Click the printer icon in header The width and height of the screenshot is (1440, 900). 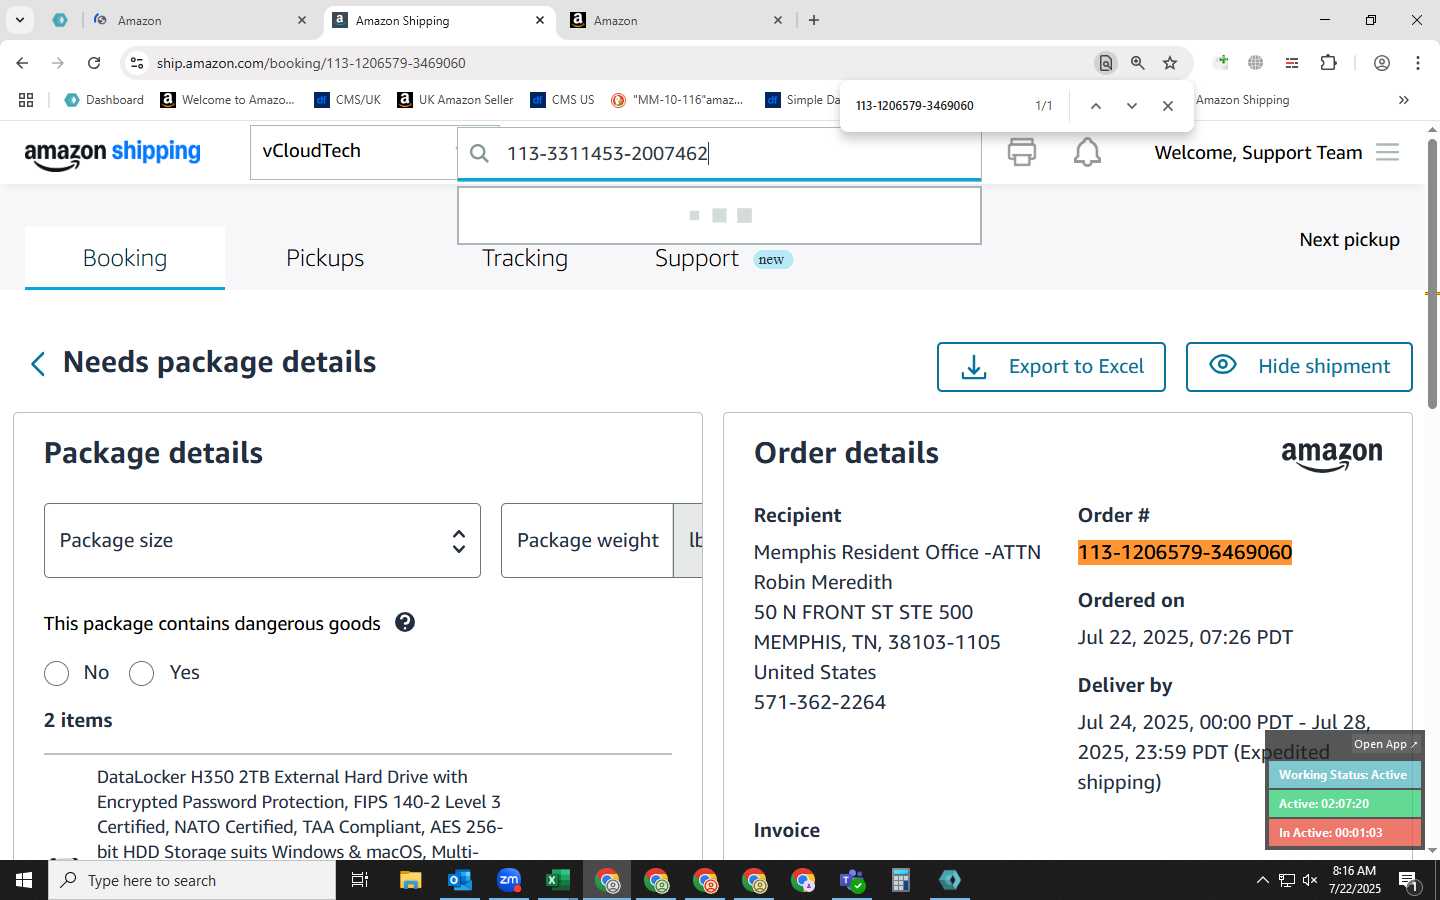point(1021,152)
